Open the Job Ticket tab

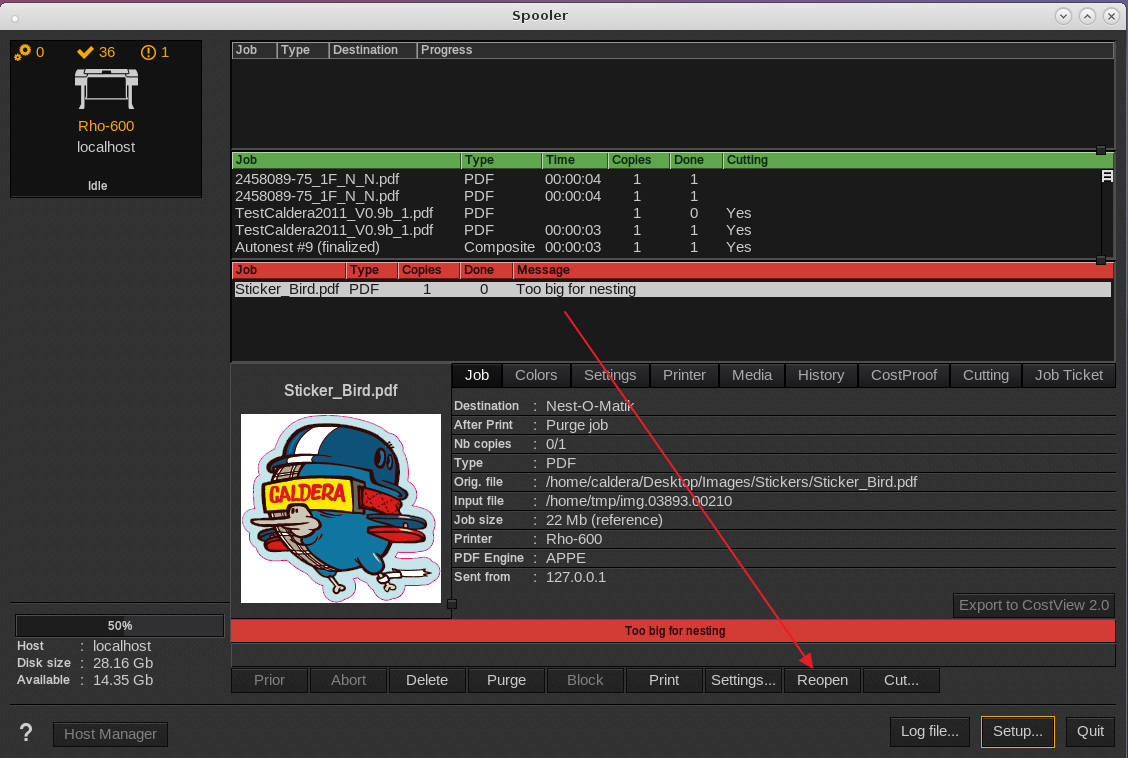click(x=1069, y=375)
